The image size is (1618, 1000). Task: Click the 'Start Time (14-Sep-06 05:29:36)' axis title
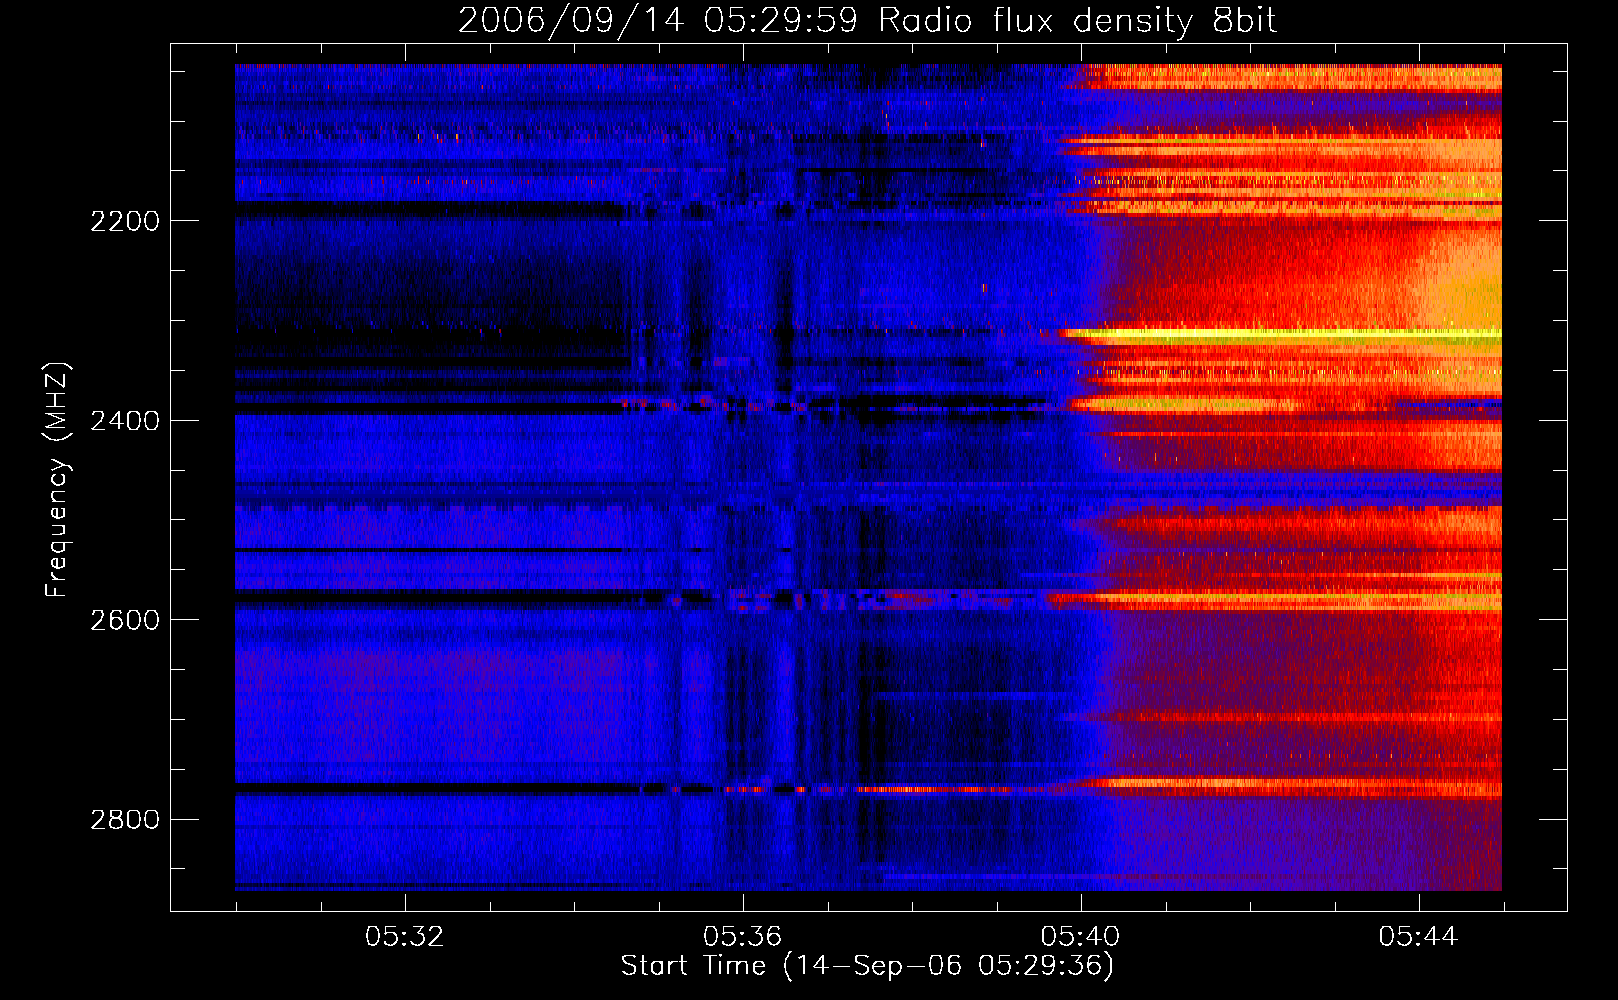coord(867,966)
